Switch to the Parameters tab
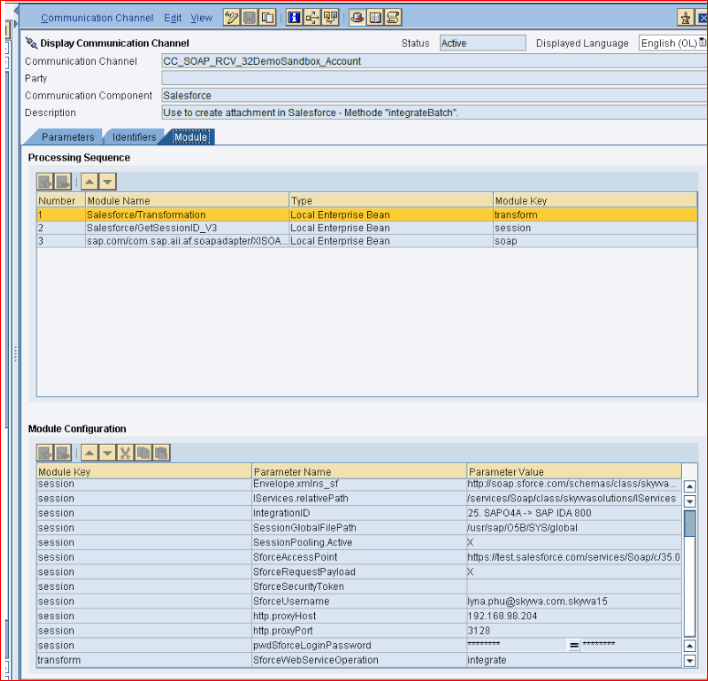The image size is (708, 681). [68, 137]
